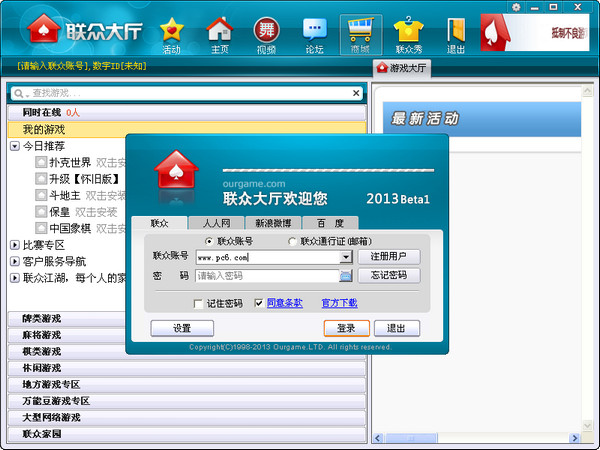Switch to the 百度 login tab

330,223
